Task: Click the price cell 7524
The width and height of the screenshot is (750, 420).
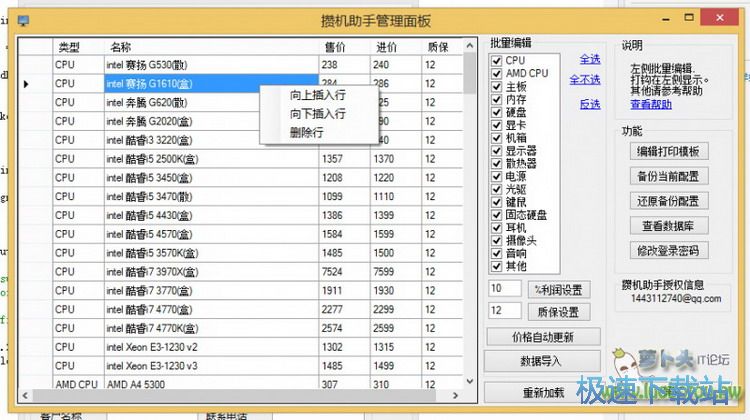Action: click(344, 272)
